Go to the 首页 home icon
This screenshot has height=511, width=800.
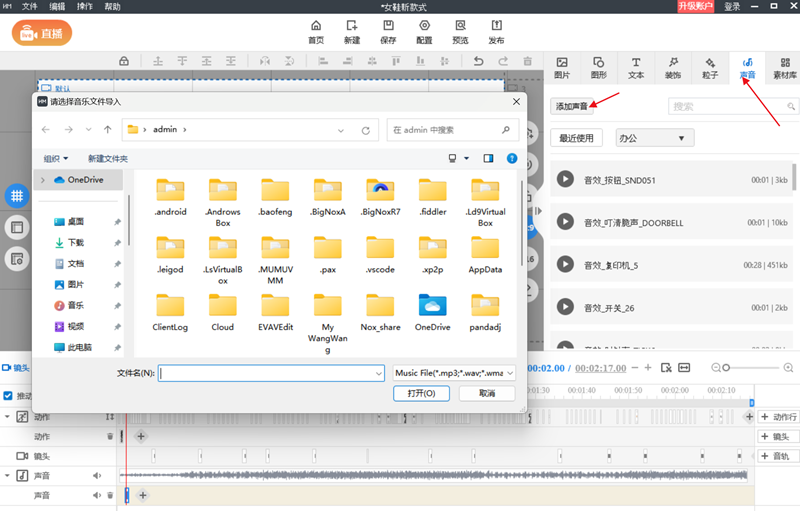316,32
